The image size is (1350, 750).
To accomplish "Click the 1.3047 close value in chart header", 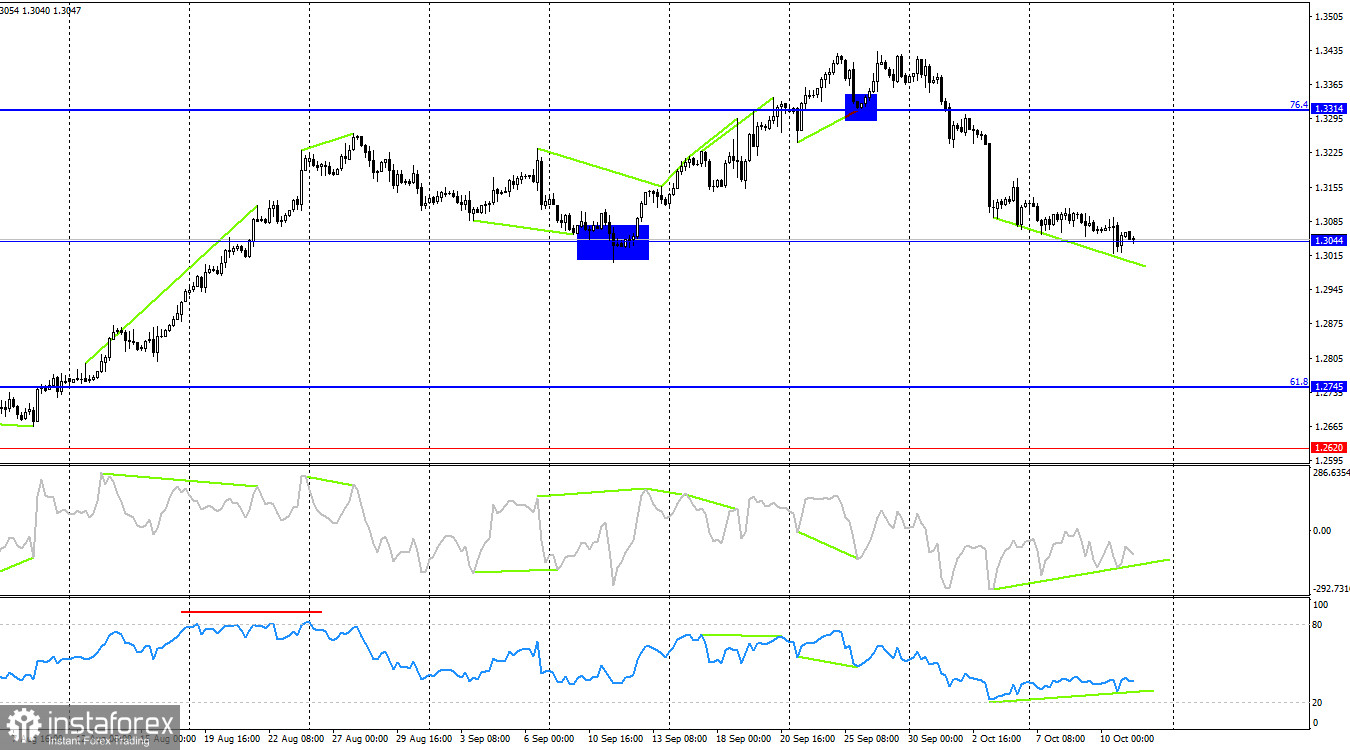I will coord(65,10).
